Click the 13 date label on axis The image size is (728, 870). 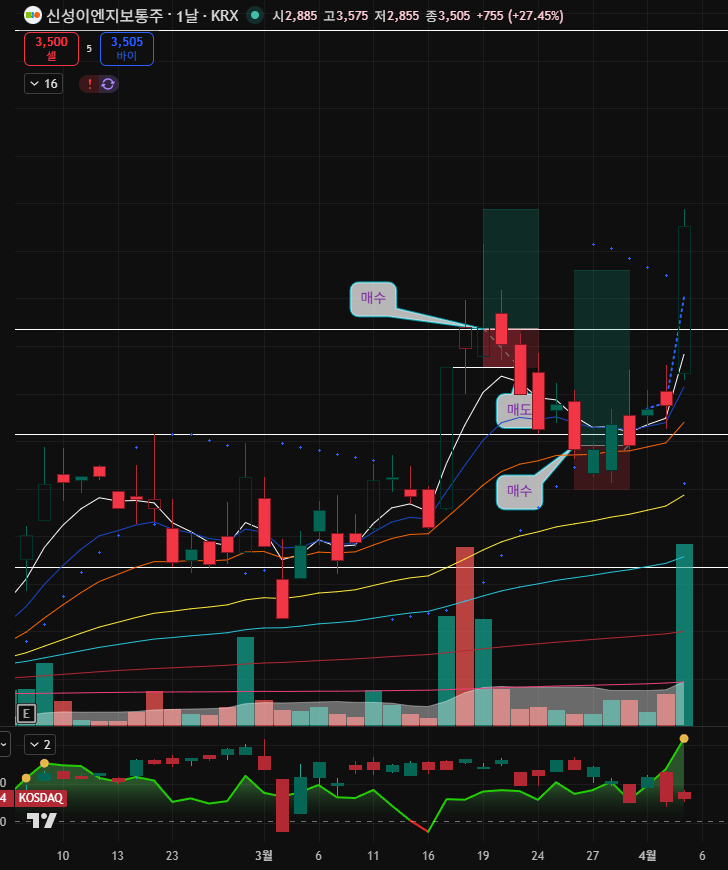[118, 855]
